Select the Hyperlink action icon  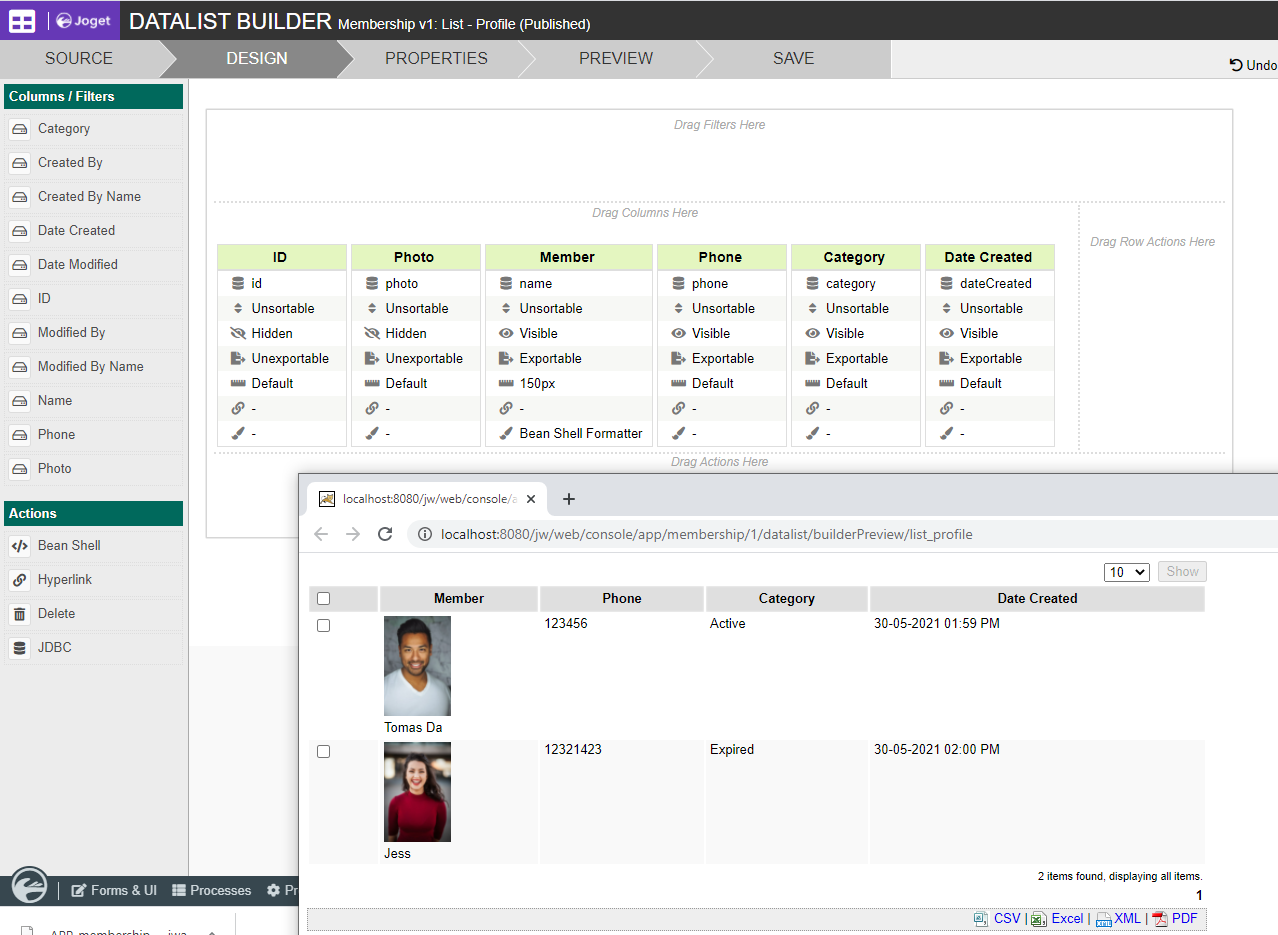(x=19, y=580)
